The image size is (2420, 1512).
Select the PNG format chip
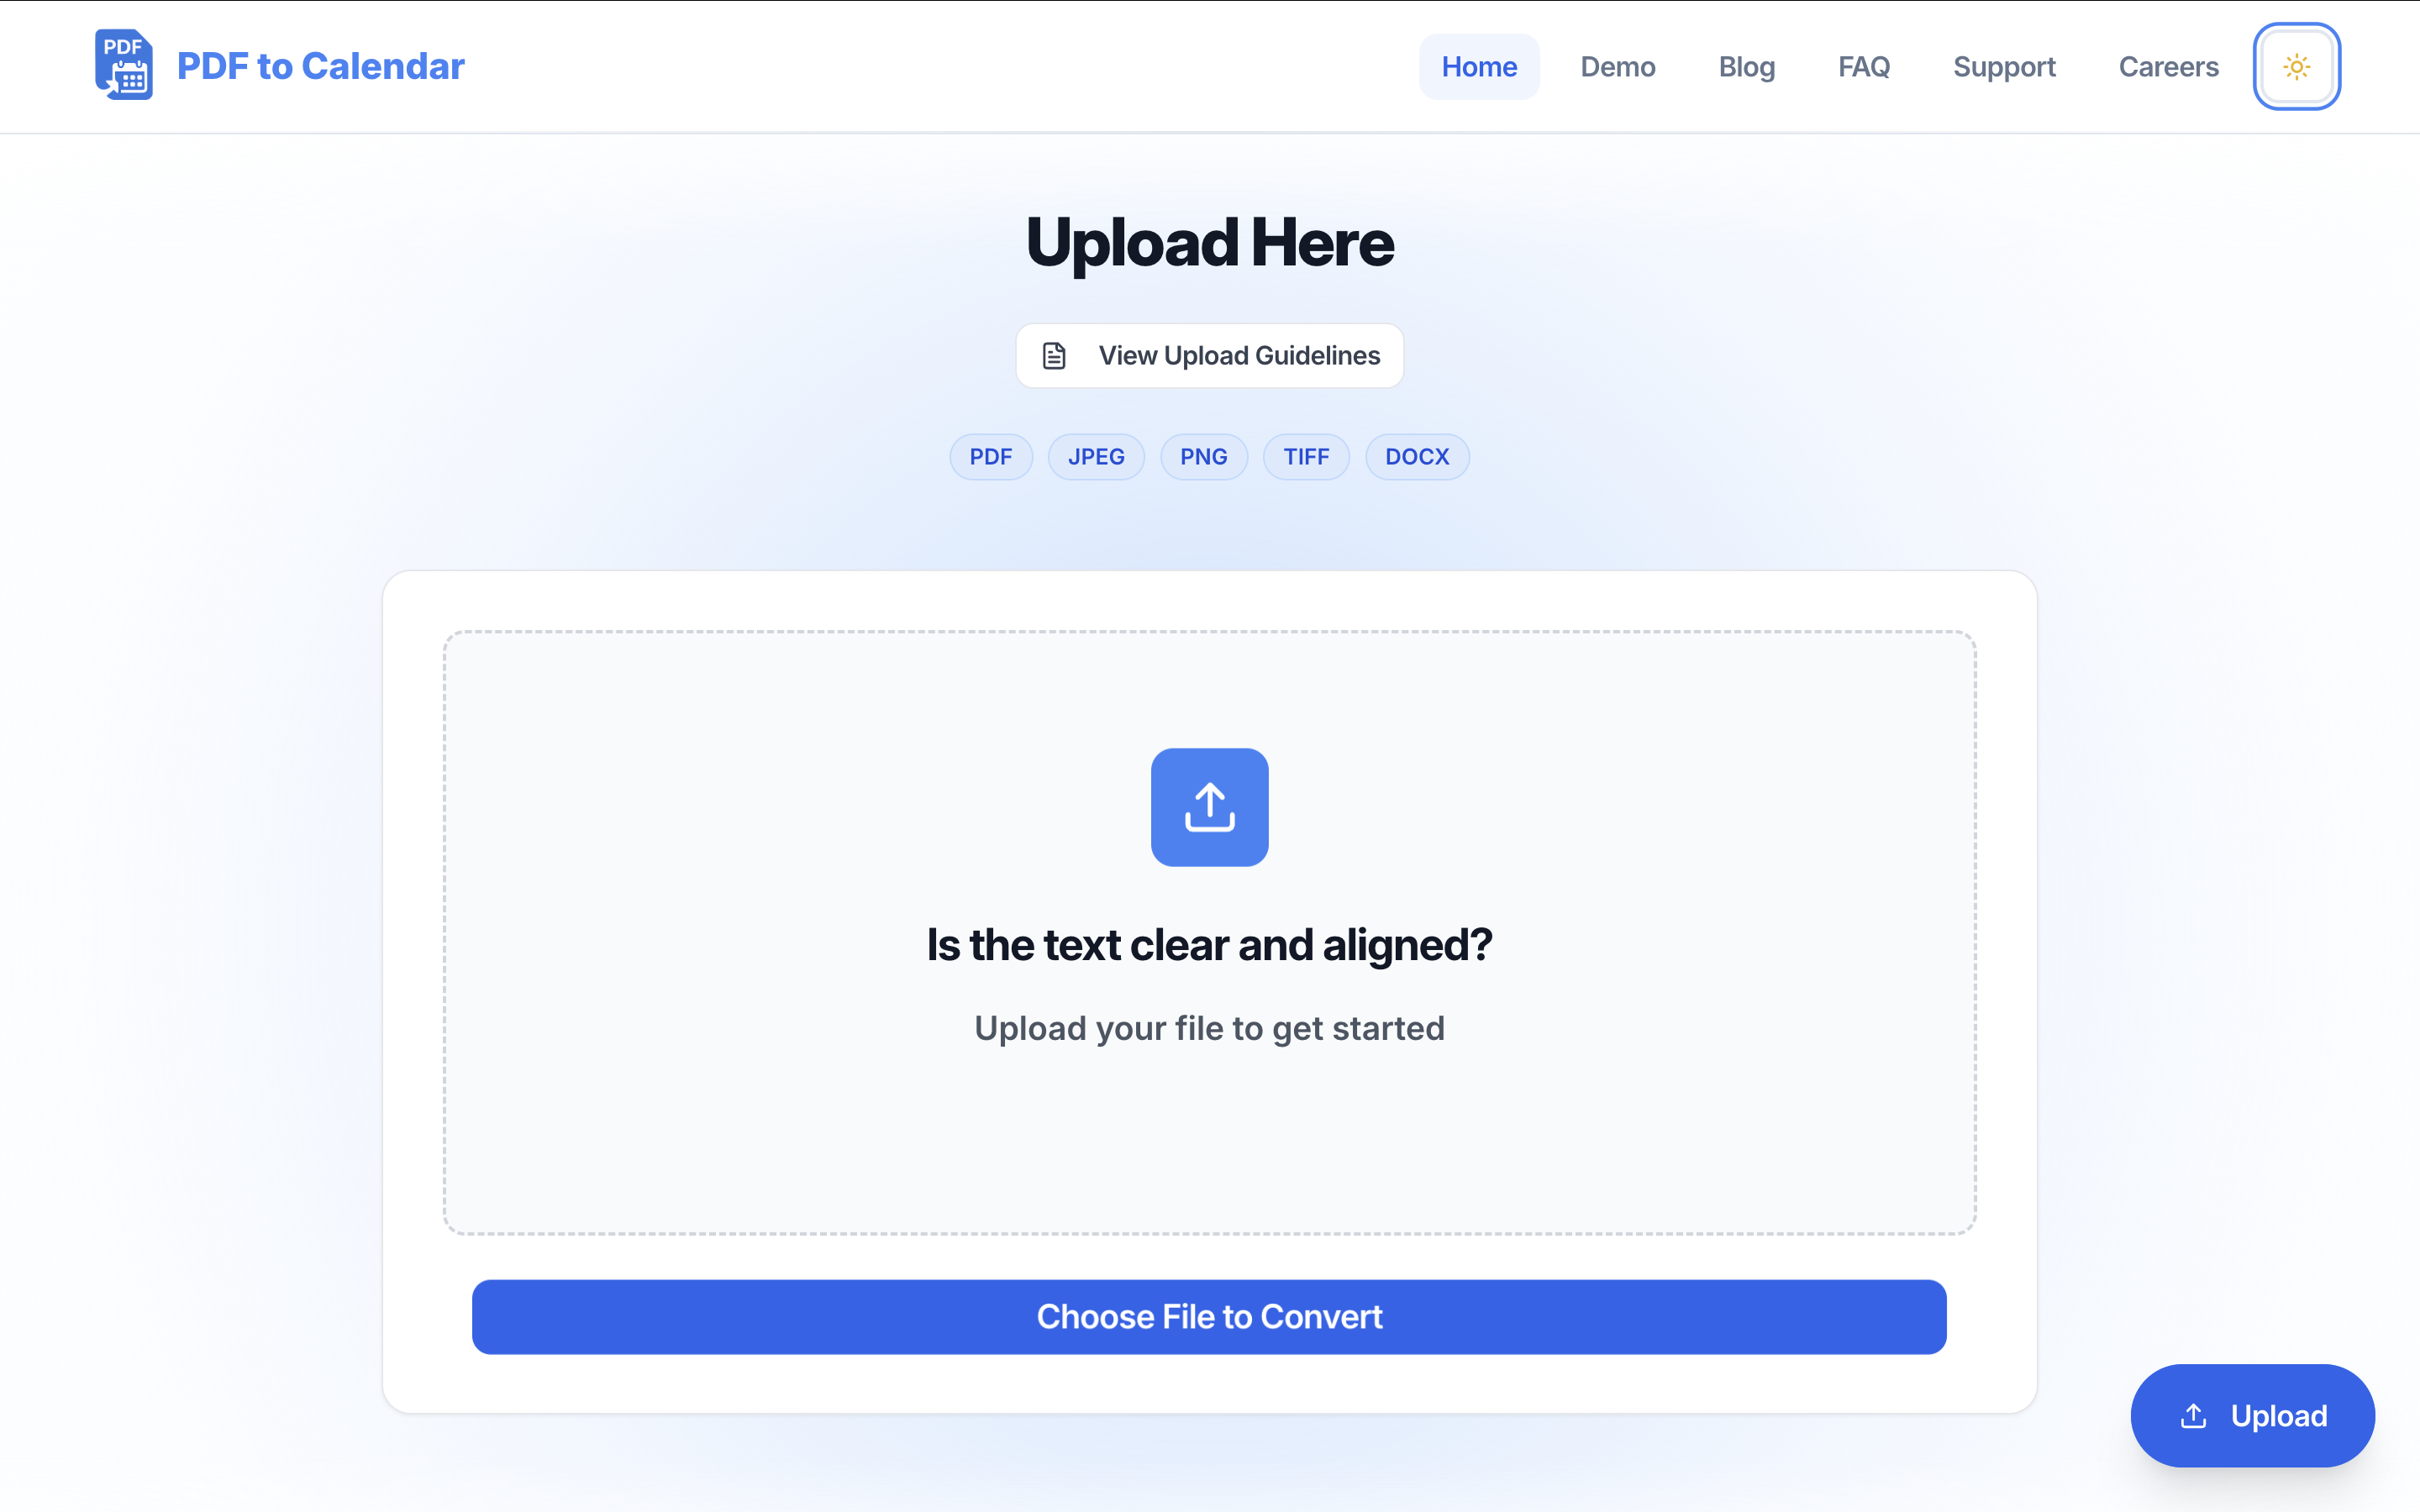pyautogui.click(x=1203, y=457)
